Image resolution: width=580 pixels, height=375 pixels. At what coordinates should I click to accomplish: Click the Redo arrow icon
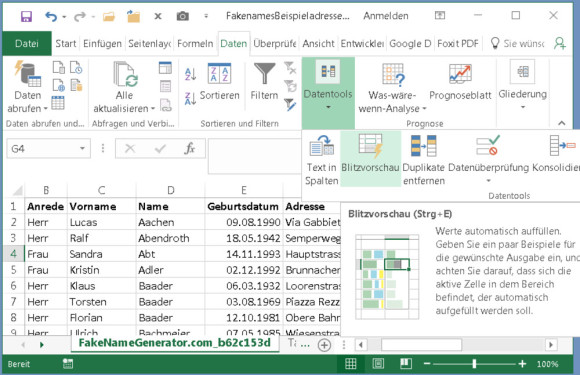pos(80,16)
